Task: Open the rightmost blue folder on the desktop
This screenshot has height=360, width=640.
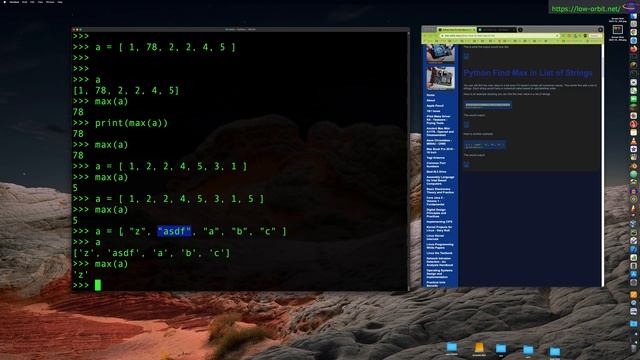Action: pos(555,351)
